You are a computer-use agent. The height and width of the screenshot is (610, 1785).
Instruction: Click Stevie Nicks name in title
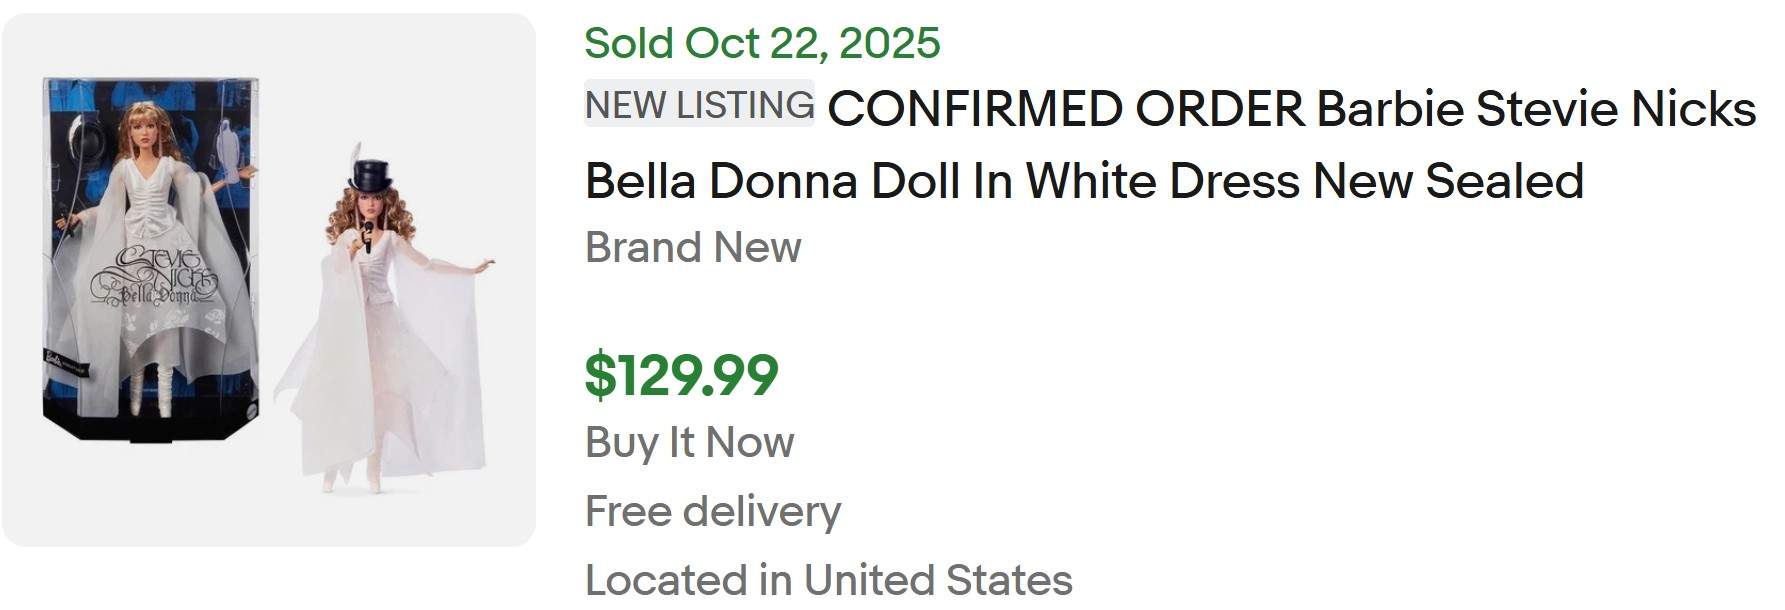pos(1616,108)
